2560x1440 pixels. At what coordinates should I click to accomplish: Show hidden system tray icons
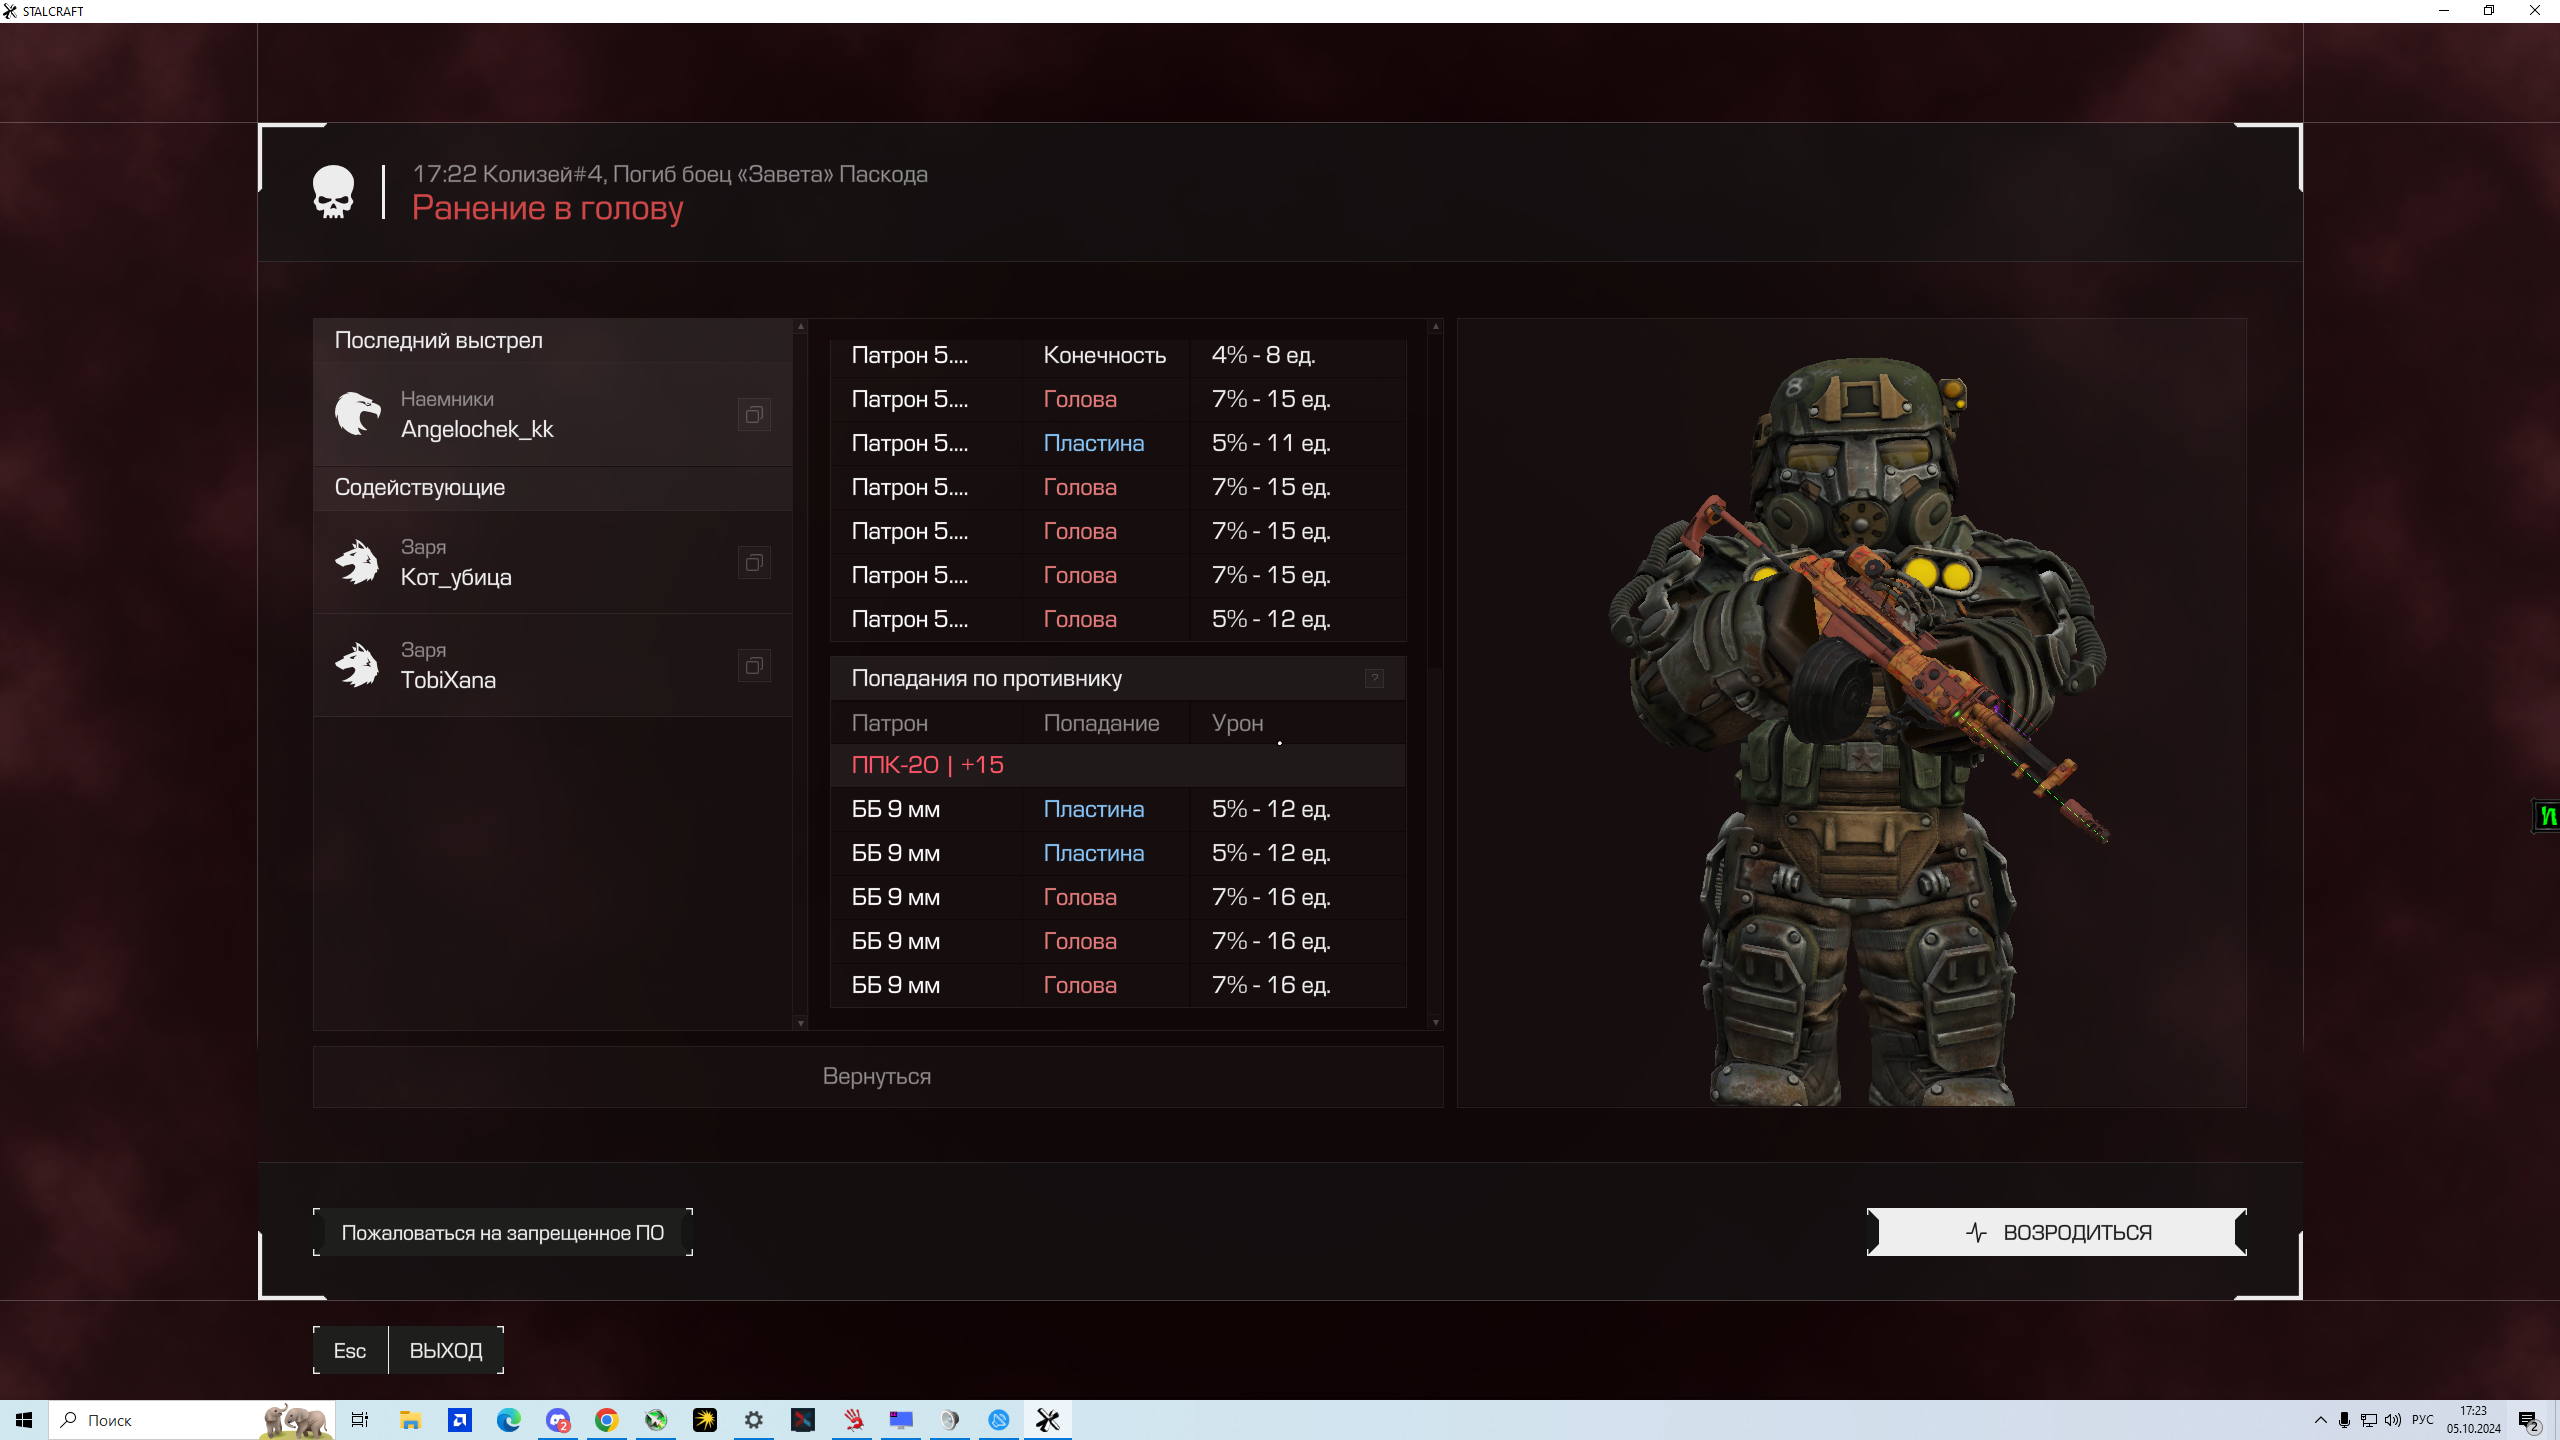click(x=2321, y=1420)
